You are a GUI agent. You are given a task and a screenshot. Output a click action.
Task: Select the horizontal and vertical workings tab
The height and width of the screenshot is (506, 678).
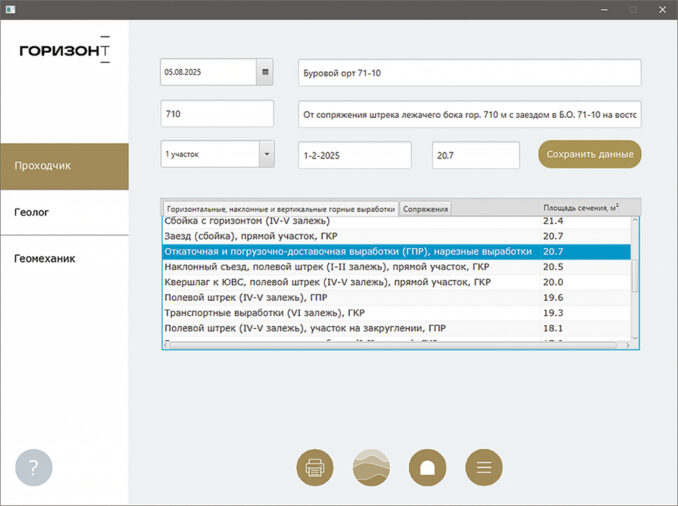[x=280, y=209]
